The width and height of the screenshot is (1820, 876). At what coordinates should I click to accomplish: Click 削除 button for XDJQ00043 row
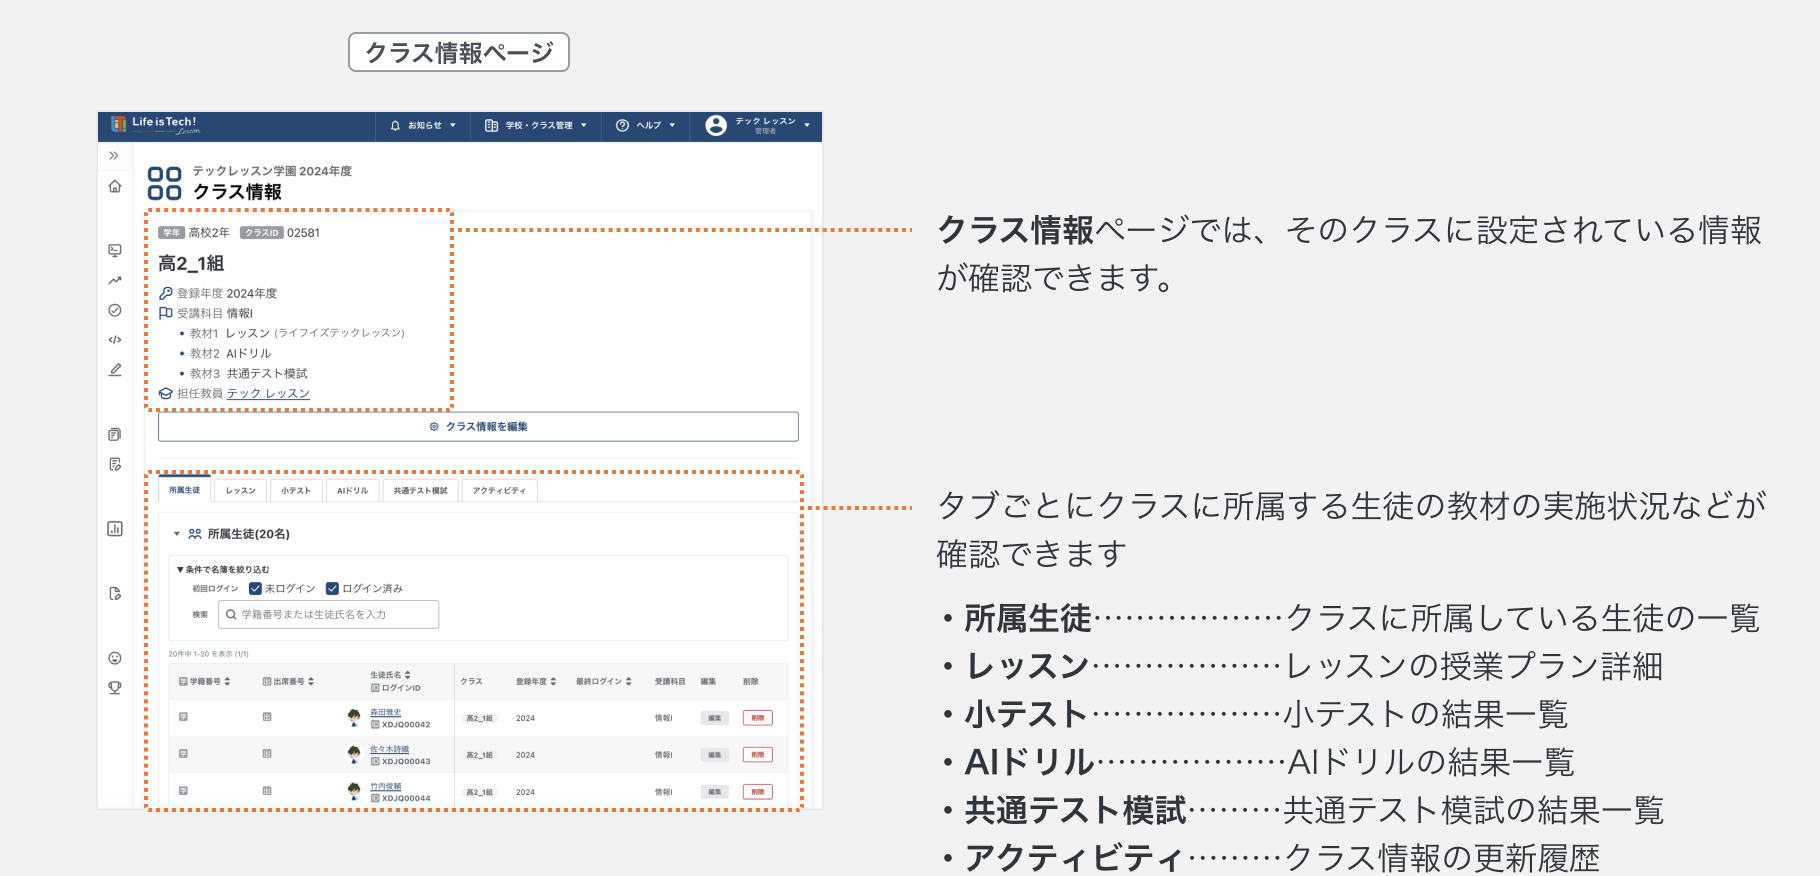point(758,755)
